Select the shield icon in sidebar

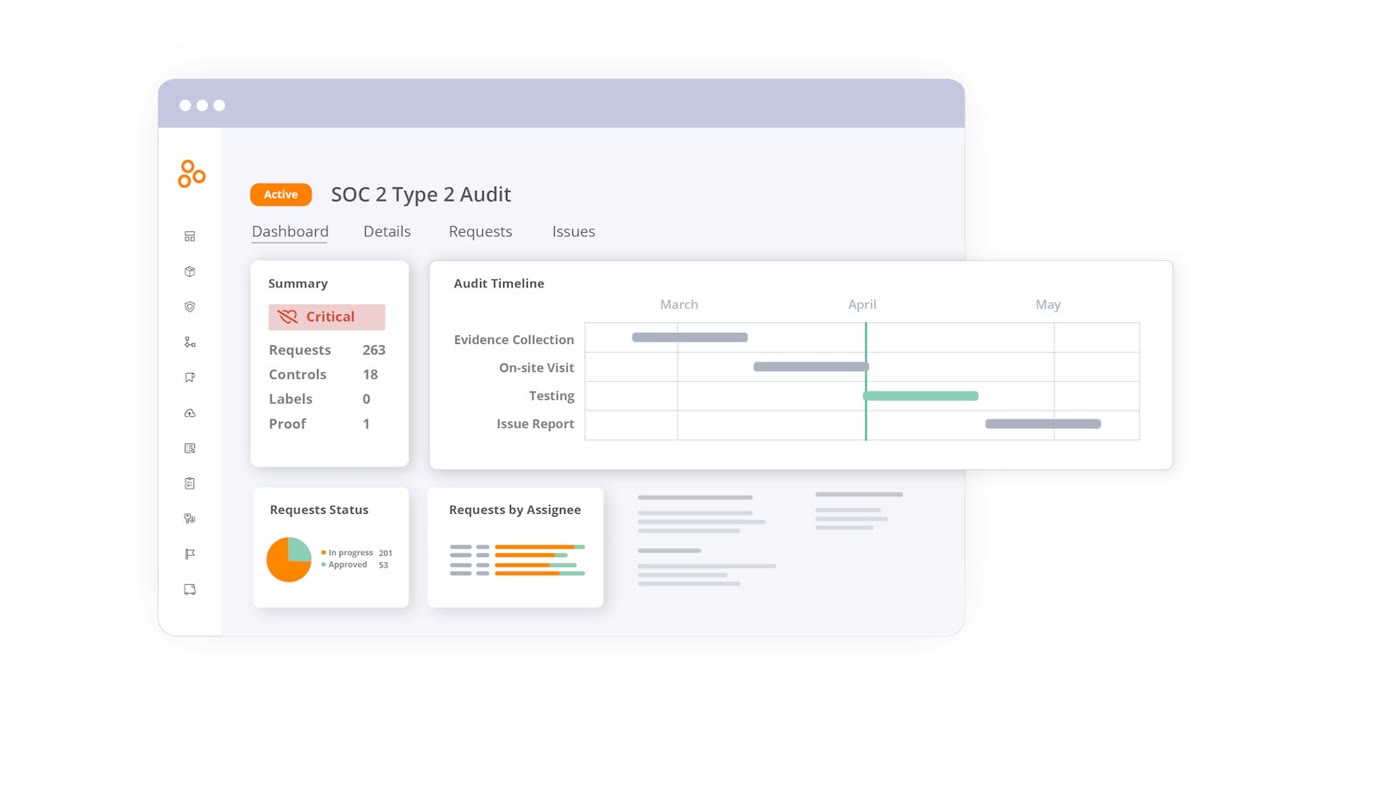click(190, 307)
